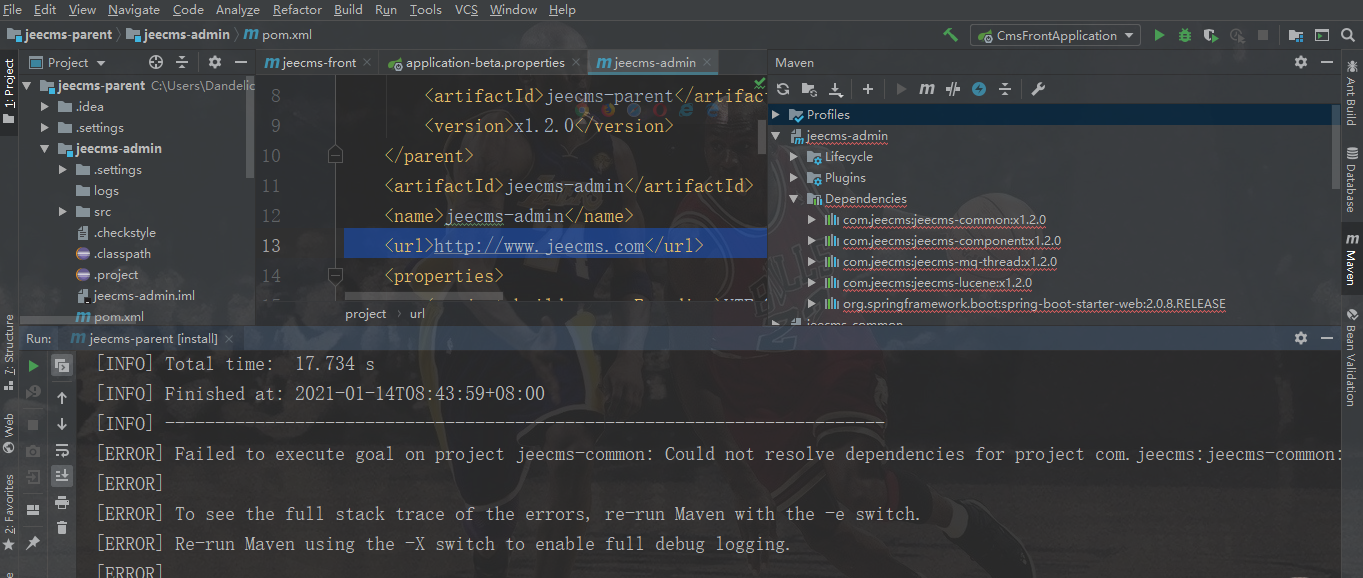Click the http://www.jeecms.com link in editor

coord(539,246)
